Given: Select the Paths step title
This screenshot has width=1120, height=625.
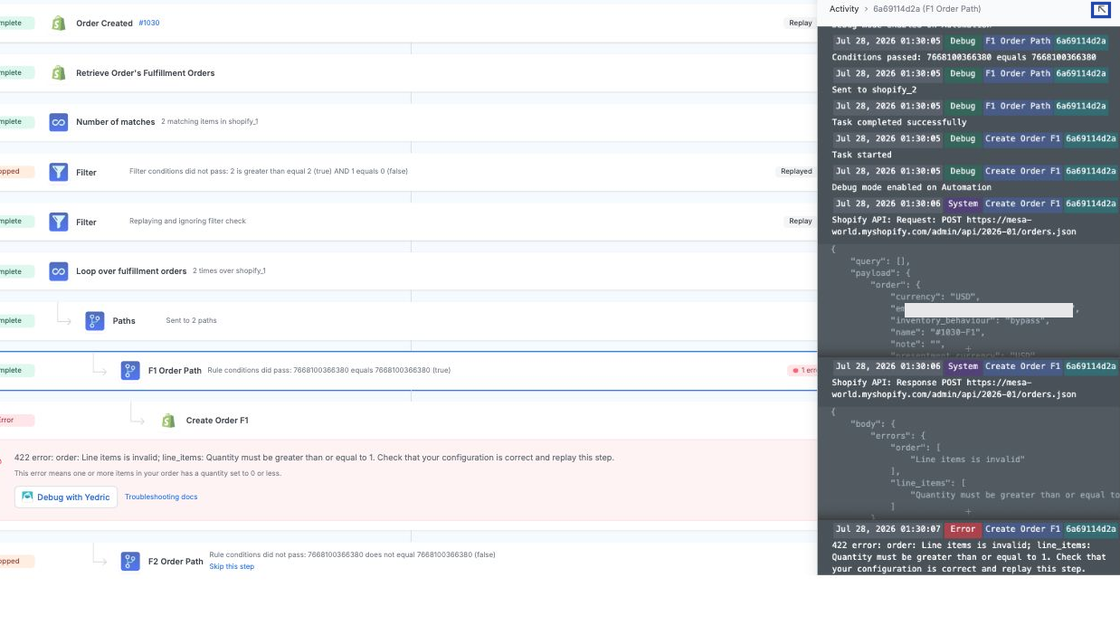Looking at the screenshot, I should 124,321.
